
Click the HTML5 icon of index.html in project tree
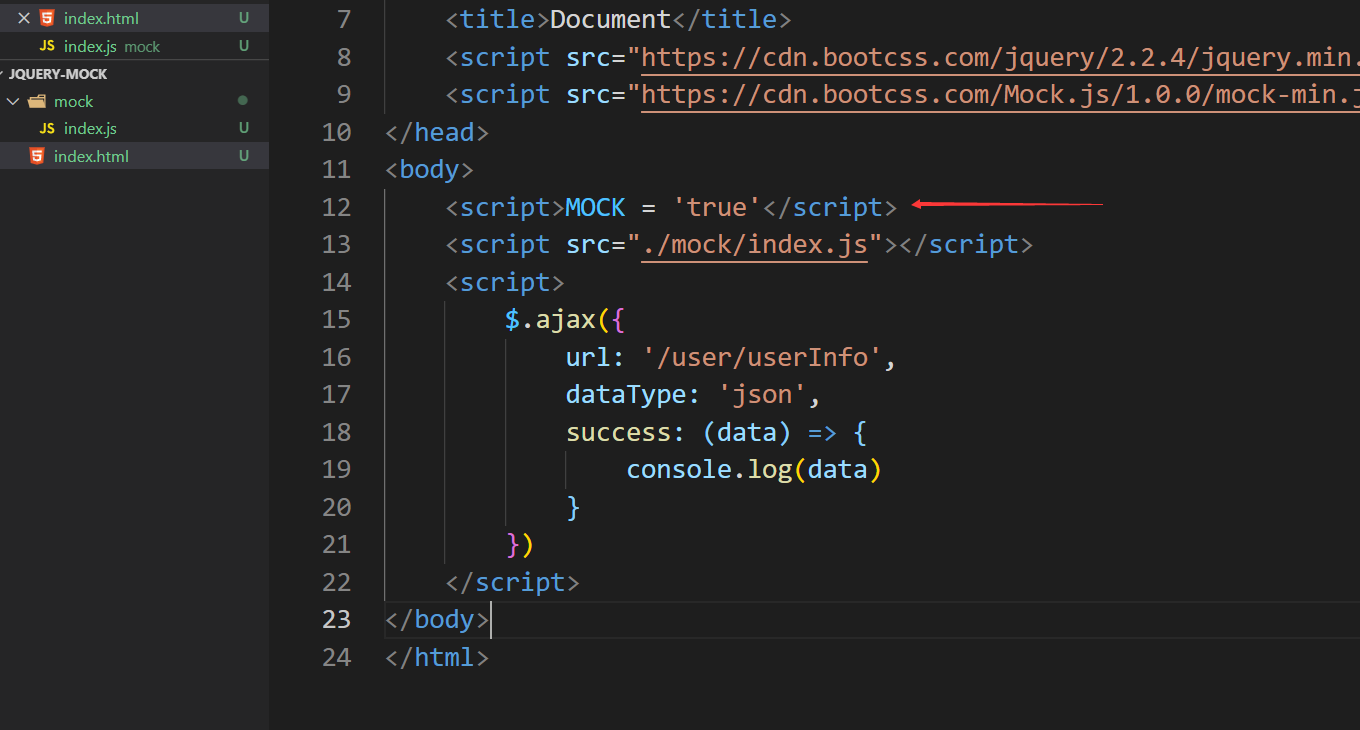[x=37, y=156]
